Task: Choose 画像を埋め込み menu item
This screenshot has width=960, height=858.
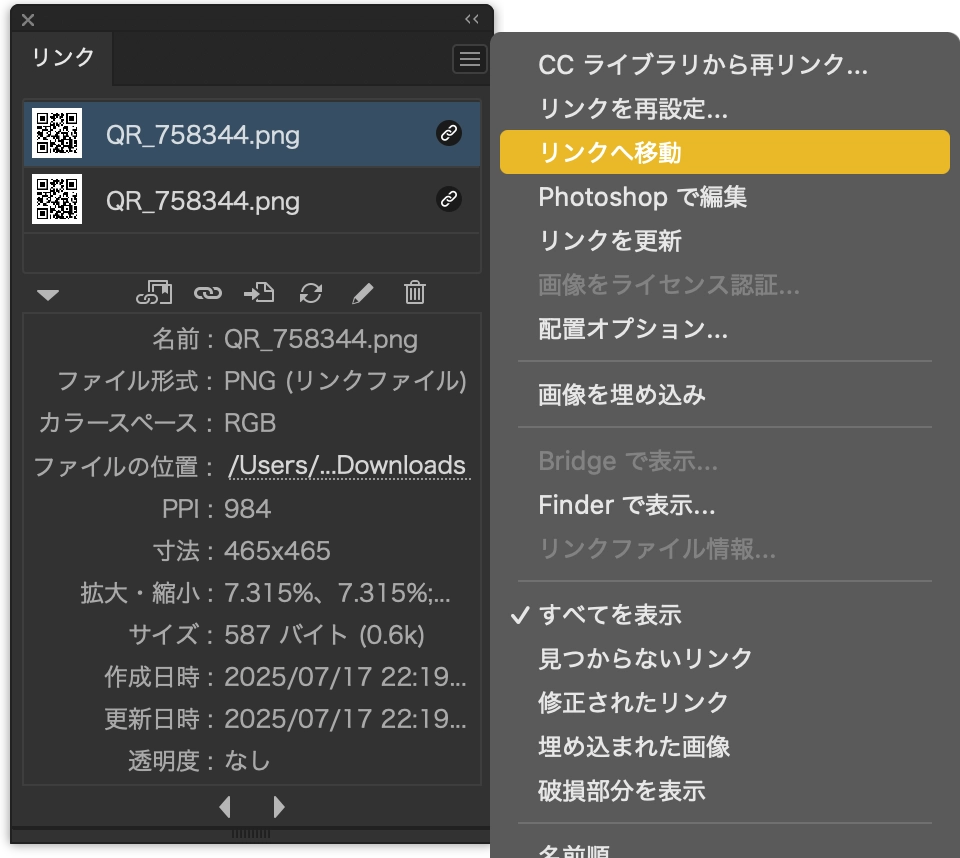Action: 725,395
